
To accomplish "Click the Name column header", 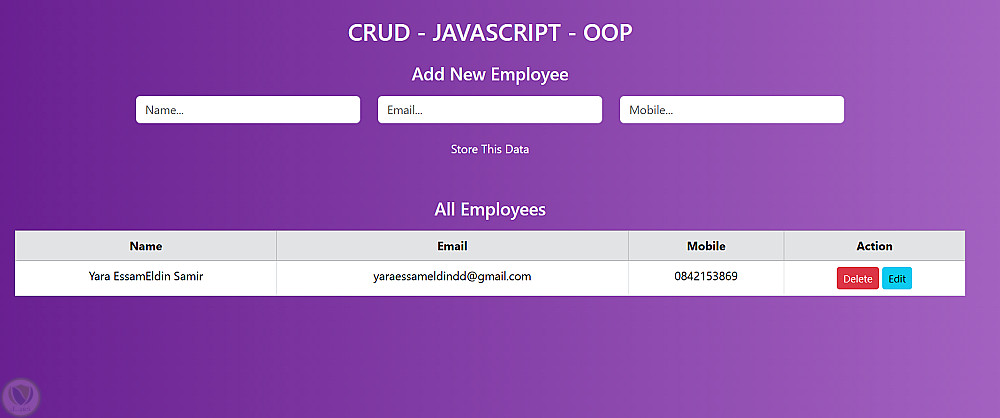I will [146, 246].
